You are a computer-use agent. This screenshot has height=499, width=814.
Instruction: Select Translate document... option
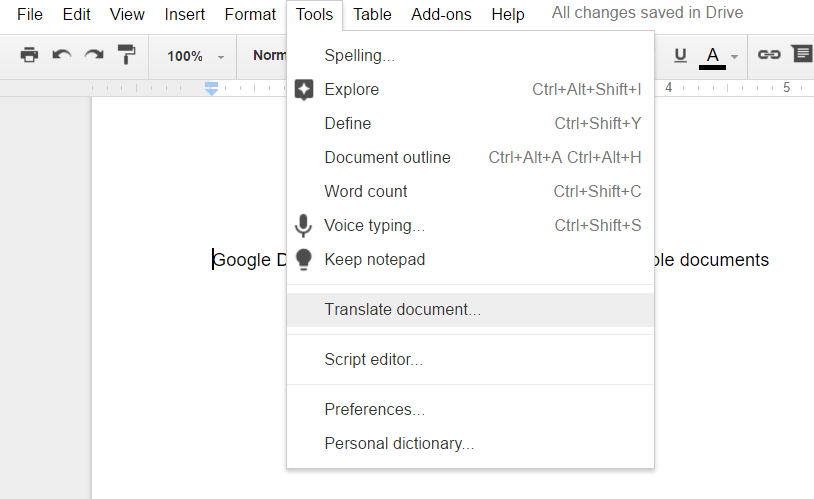point(470,309)
